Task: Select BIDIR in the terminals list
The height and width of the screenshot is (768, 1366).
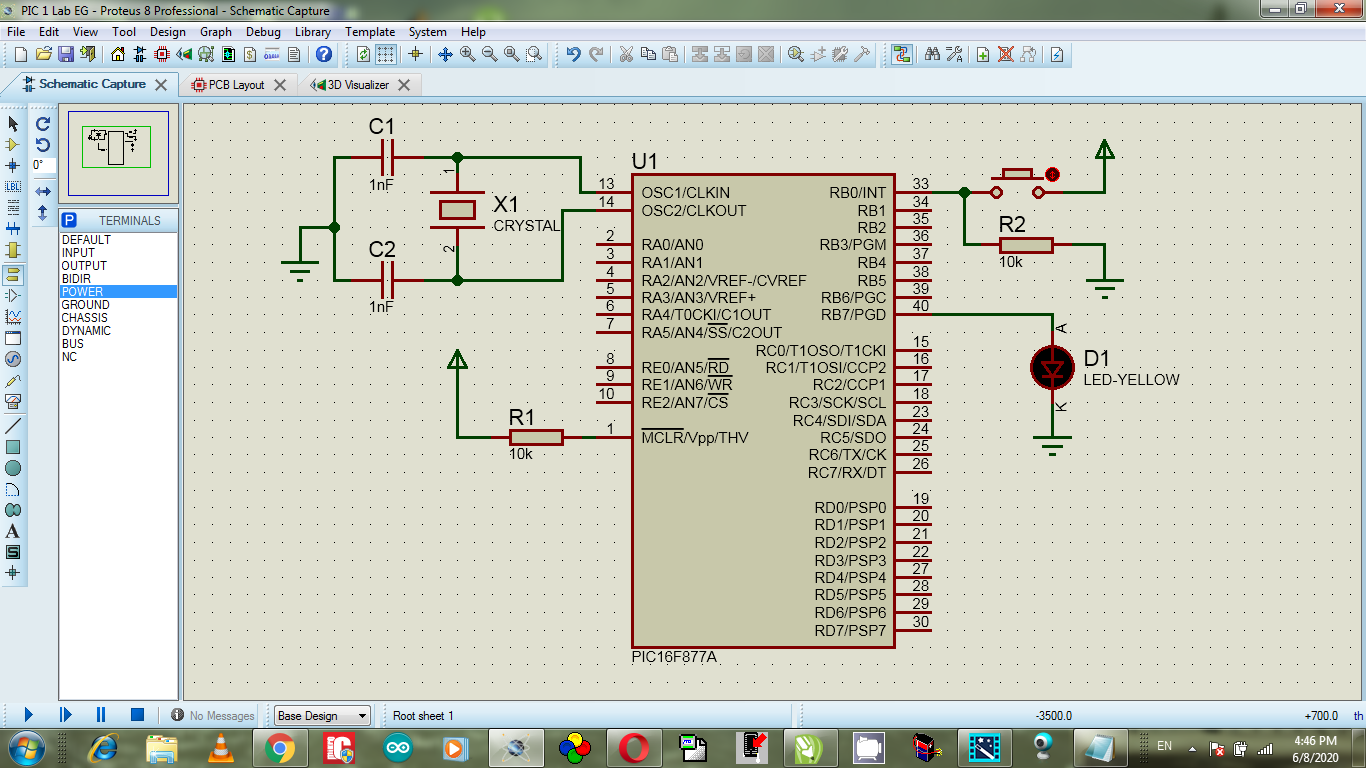Action: [118, 279]
